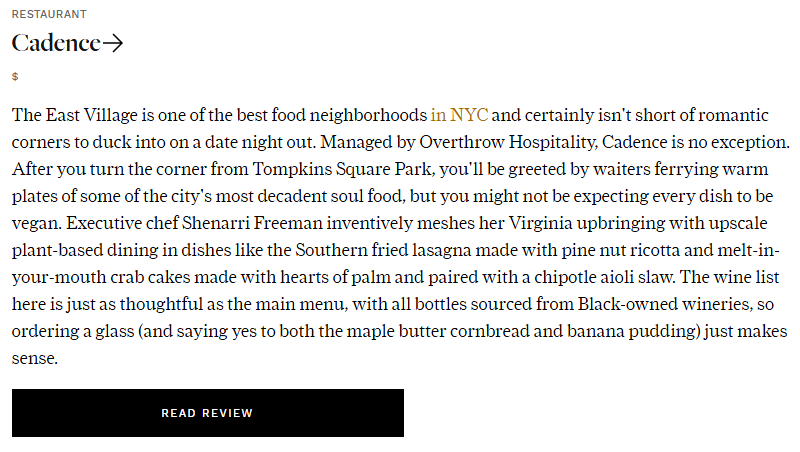Click the arrow icon beside Cadence
The height and width of the screenshot is (452, 800).
click(112, 44)
